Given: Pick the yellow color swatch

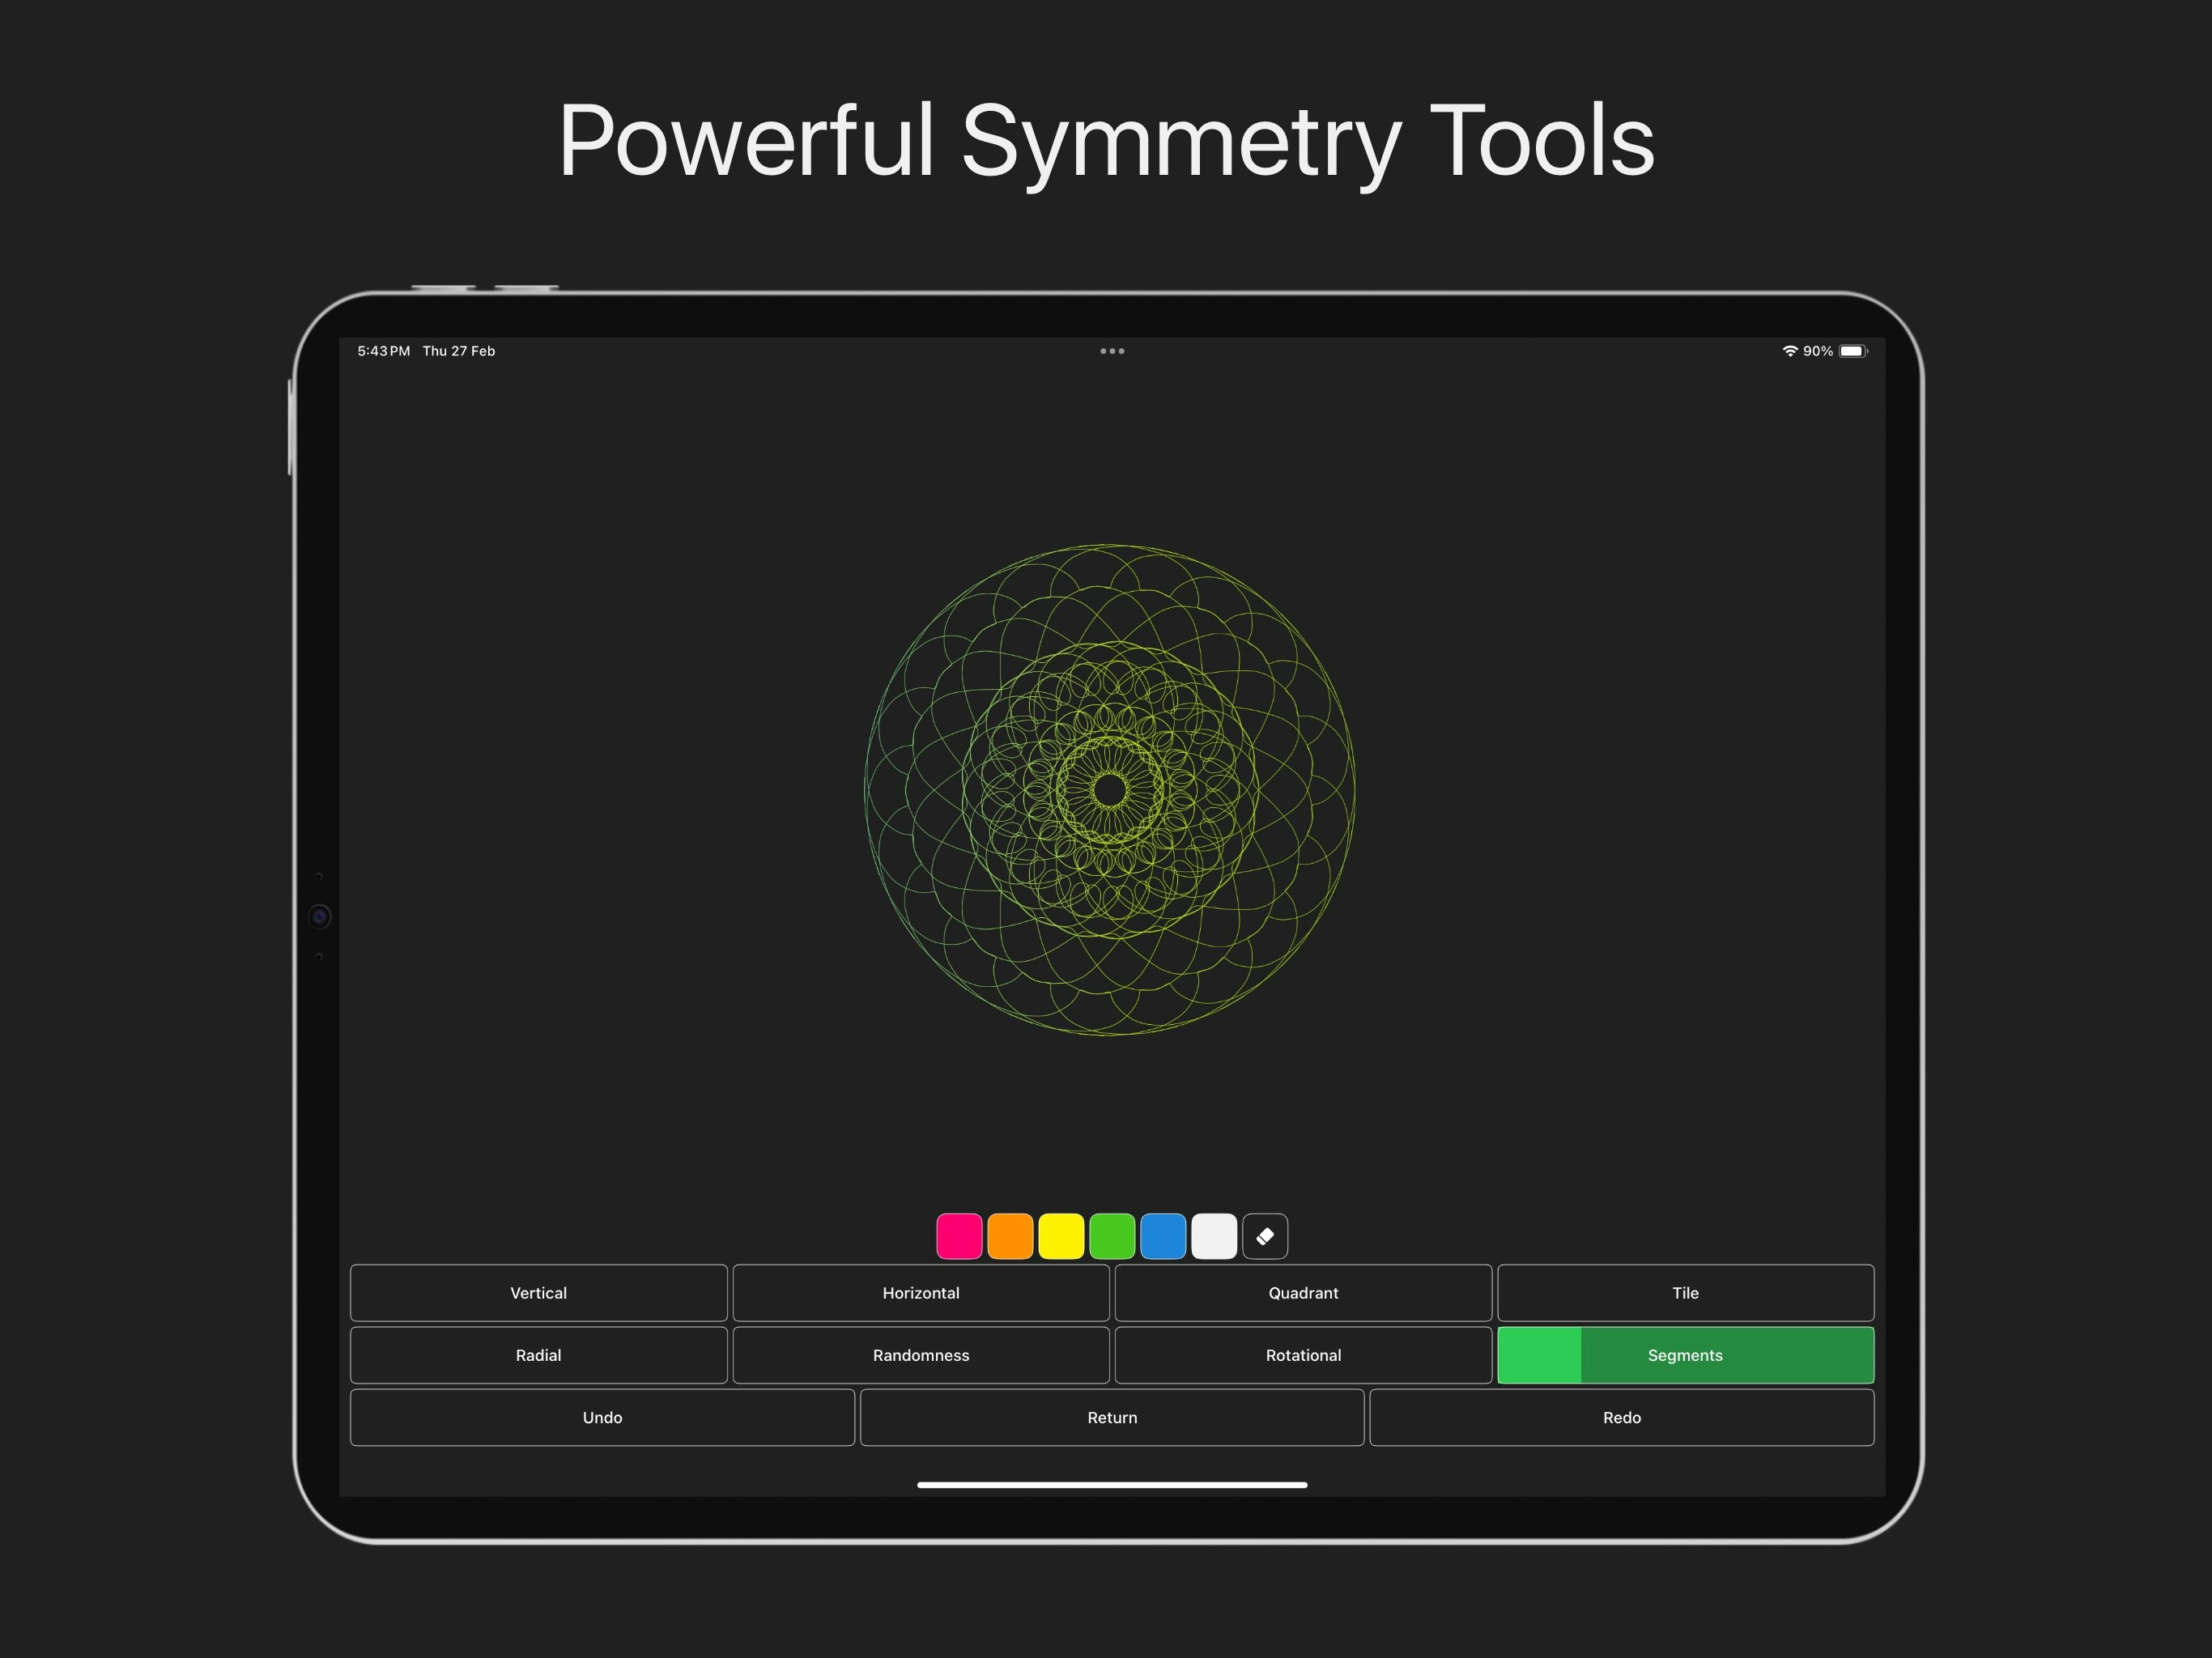Looking at the screenshot, I should (x=1061, y=1236).
